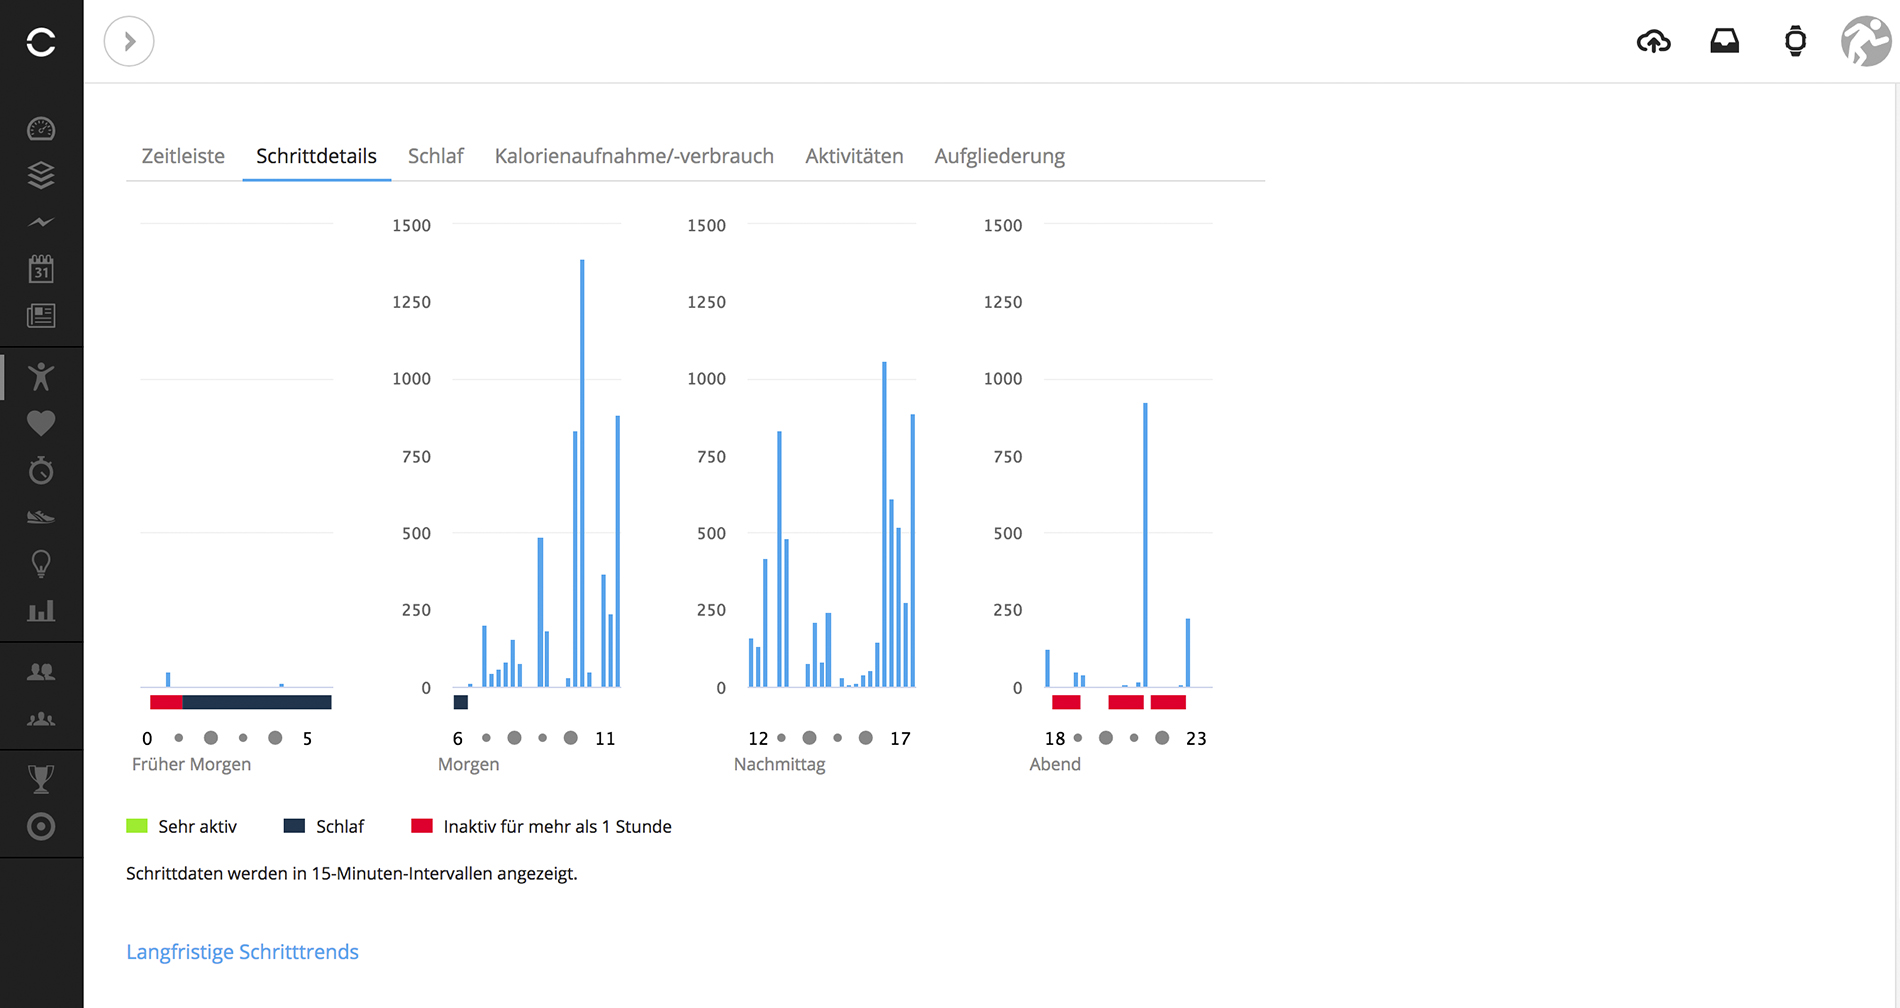Open the inbox tray icon
This screenshot has width=1900, height=1008.
pyautogui.click(x=1724, y=42)
